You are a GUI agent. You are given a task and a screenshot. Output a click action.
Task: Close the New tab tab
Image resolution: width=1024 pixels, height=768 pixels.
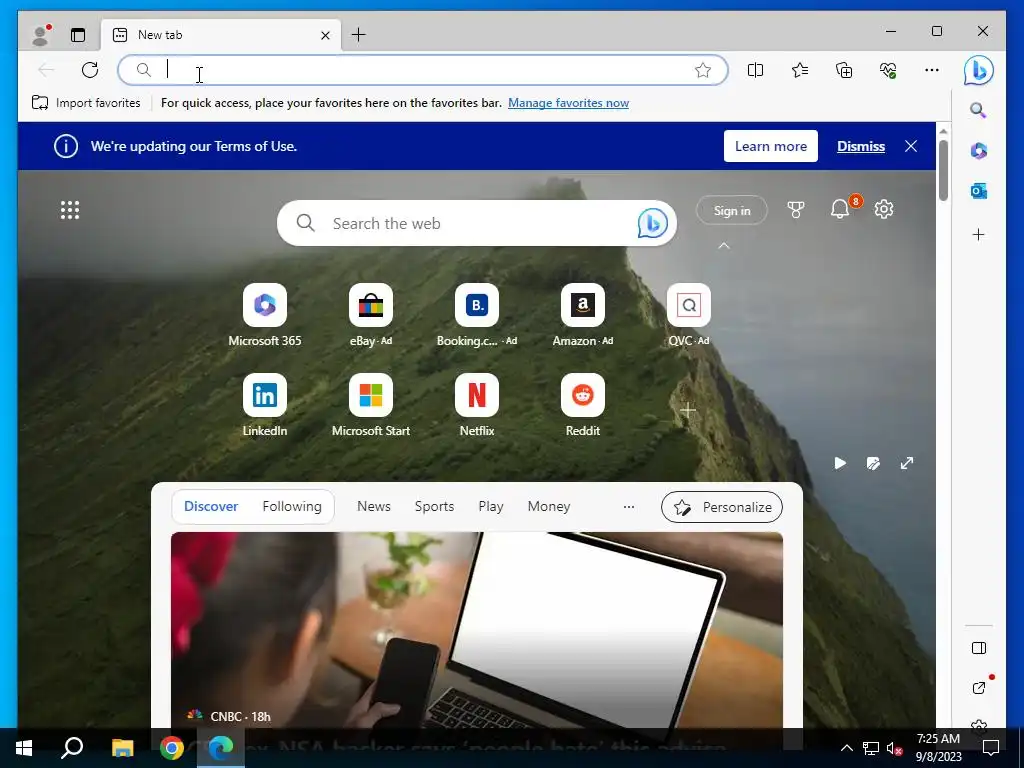pos(325,35)
